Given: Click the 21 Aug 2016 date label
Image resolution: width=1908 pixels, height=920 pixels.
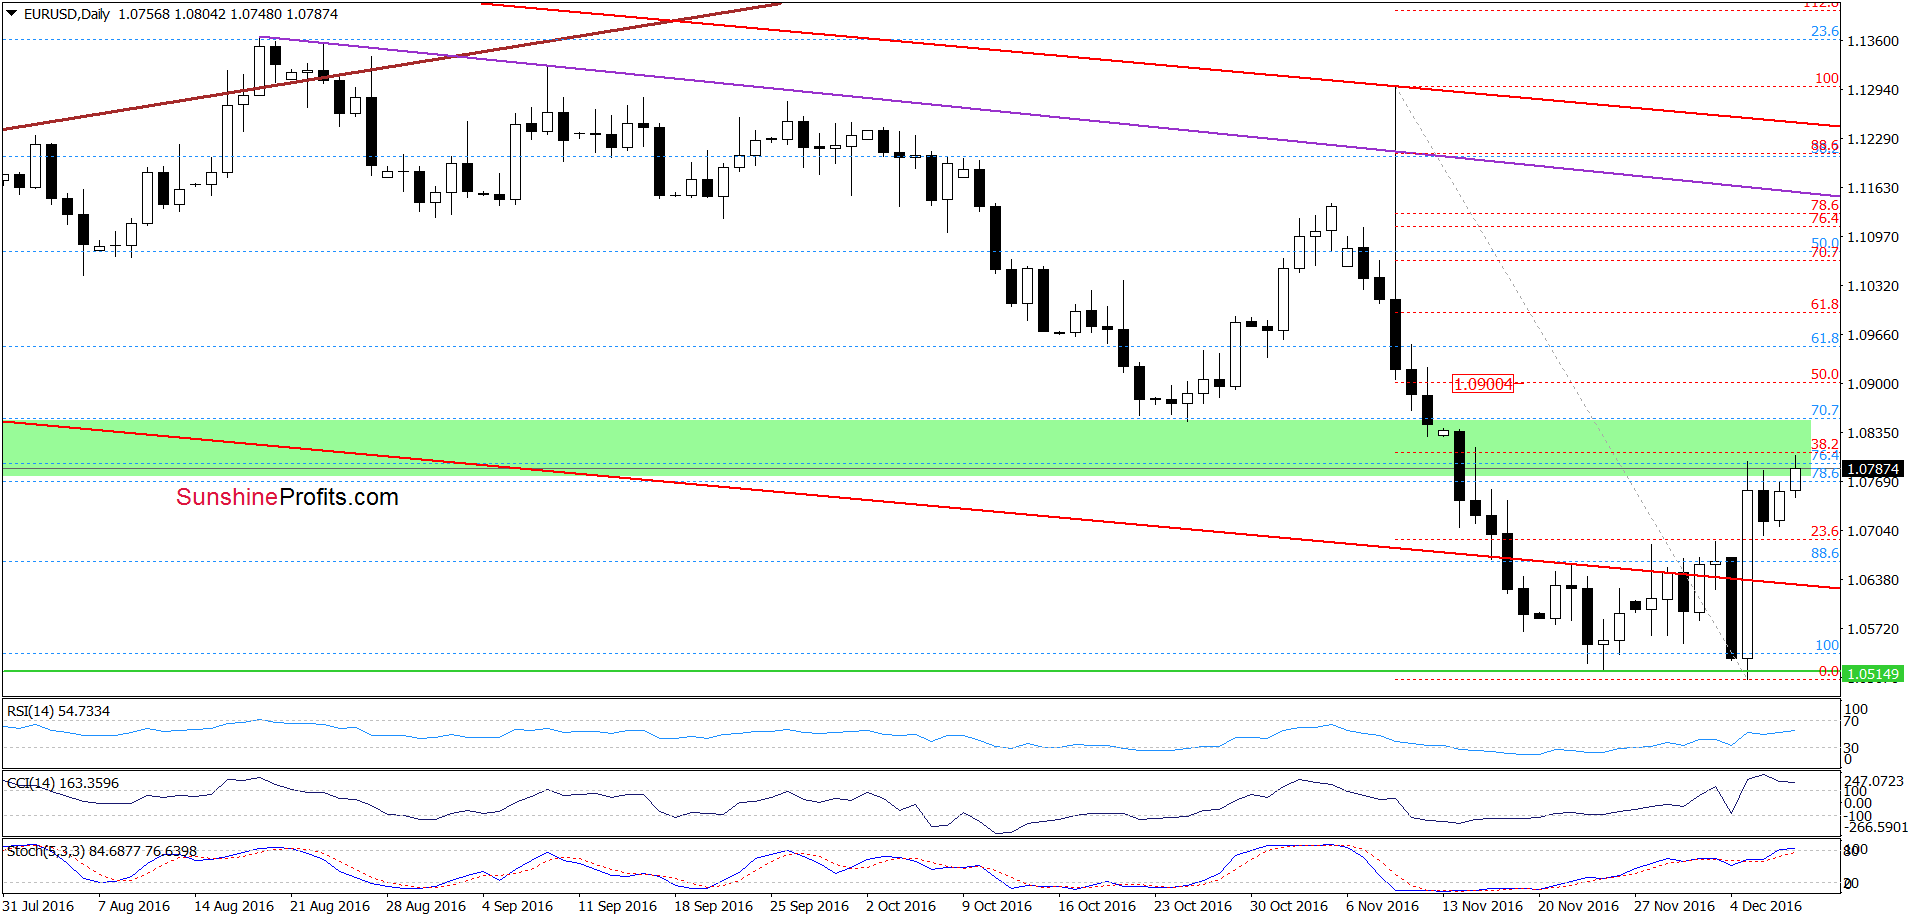Looking at the screenshot, I should click(330, 906).
